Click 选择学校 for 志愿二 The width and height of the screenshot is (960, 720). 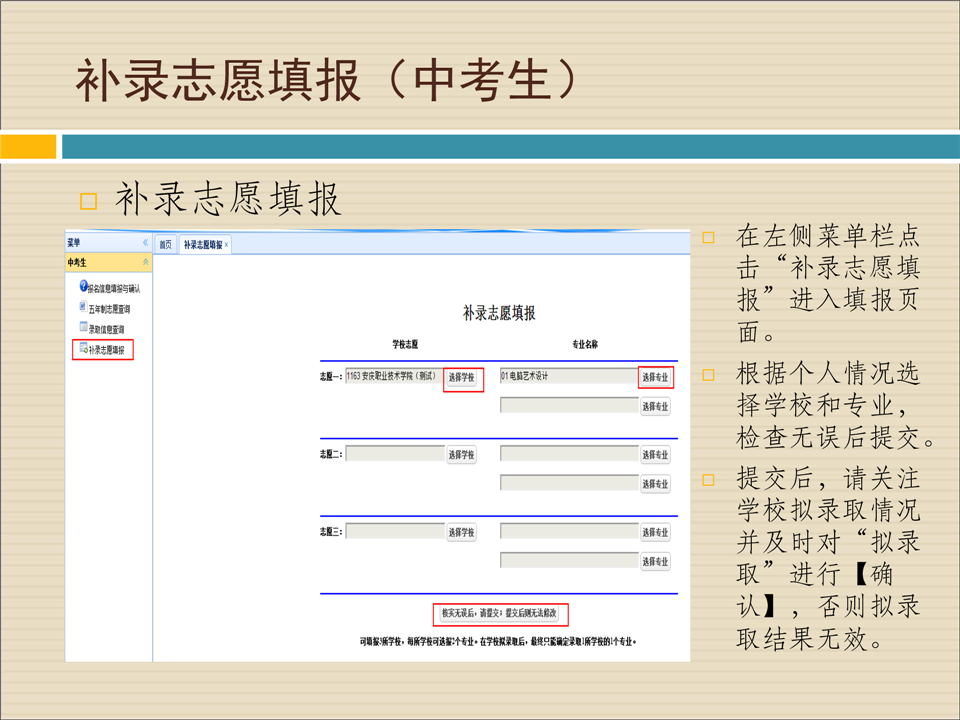tap(461, 455)
